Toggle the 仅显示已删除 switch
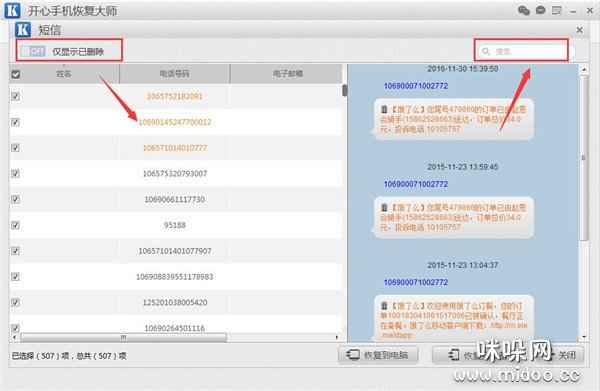600x391 pixels. tap(37, 51)
